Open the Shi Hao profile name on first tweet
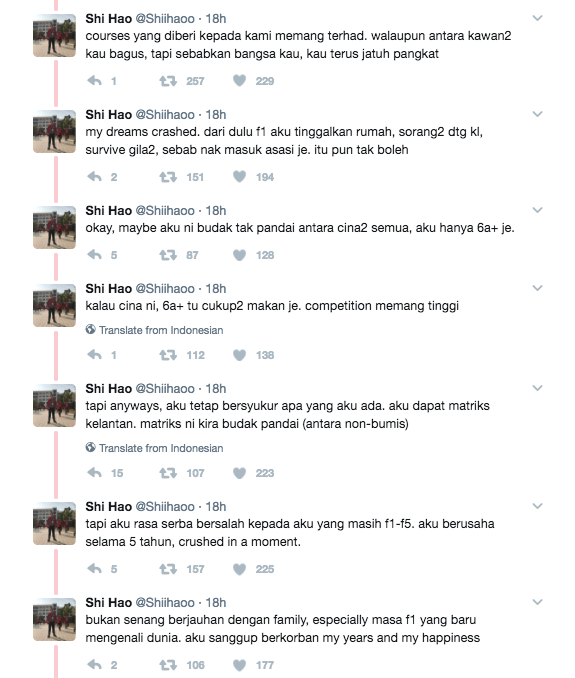 click(x=109, y=19)
